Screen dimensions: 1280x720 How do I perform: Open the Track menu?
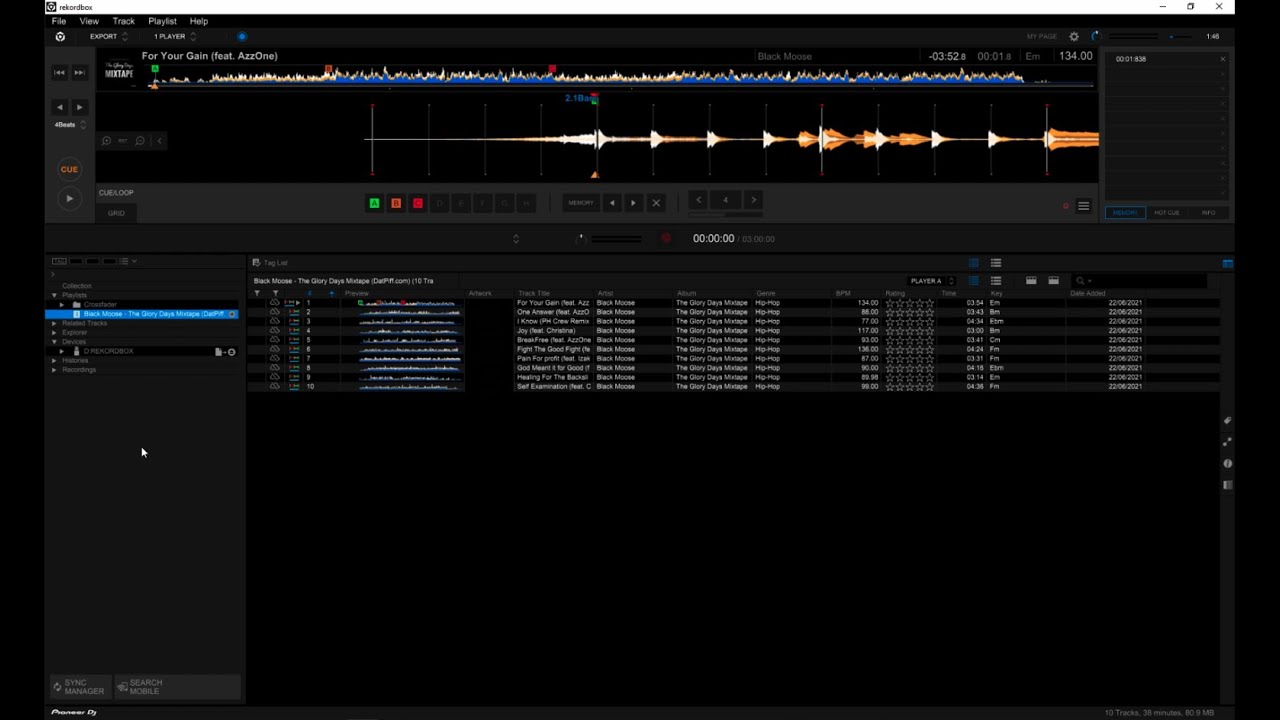tap(124, 21)
